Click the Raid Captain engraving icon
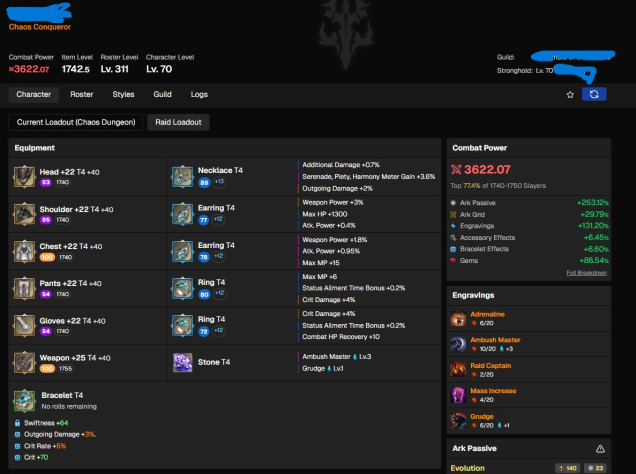This screenshot has width=636, height=474. (x=459, y=370)
